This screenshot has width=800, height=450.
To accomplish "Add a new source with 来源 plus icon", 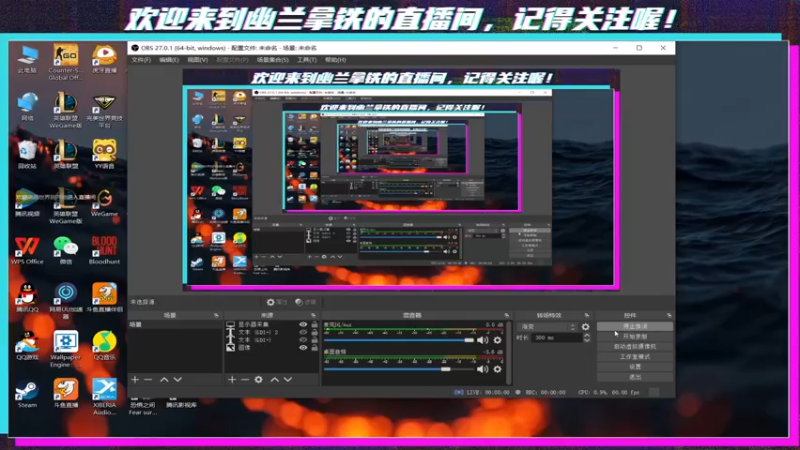I will click(x=232, y=380).
